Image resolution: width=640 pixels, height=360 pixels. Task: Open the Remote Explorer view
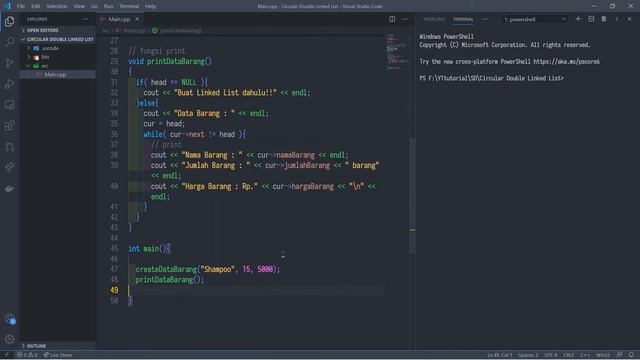[9, 104]
